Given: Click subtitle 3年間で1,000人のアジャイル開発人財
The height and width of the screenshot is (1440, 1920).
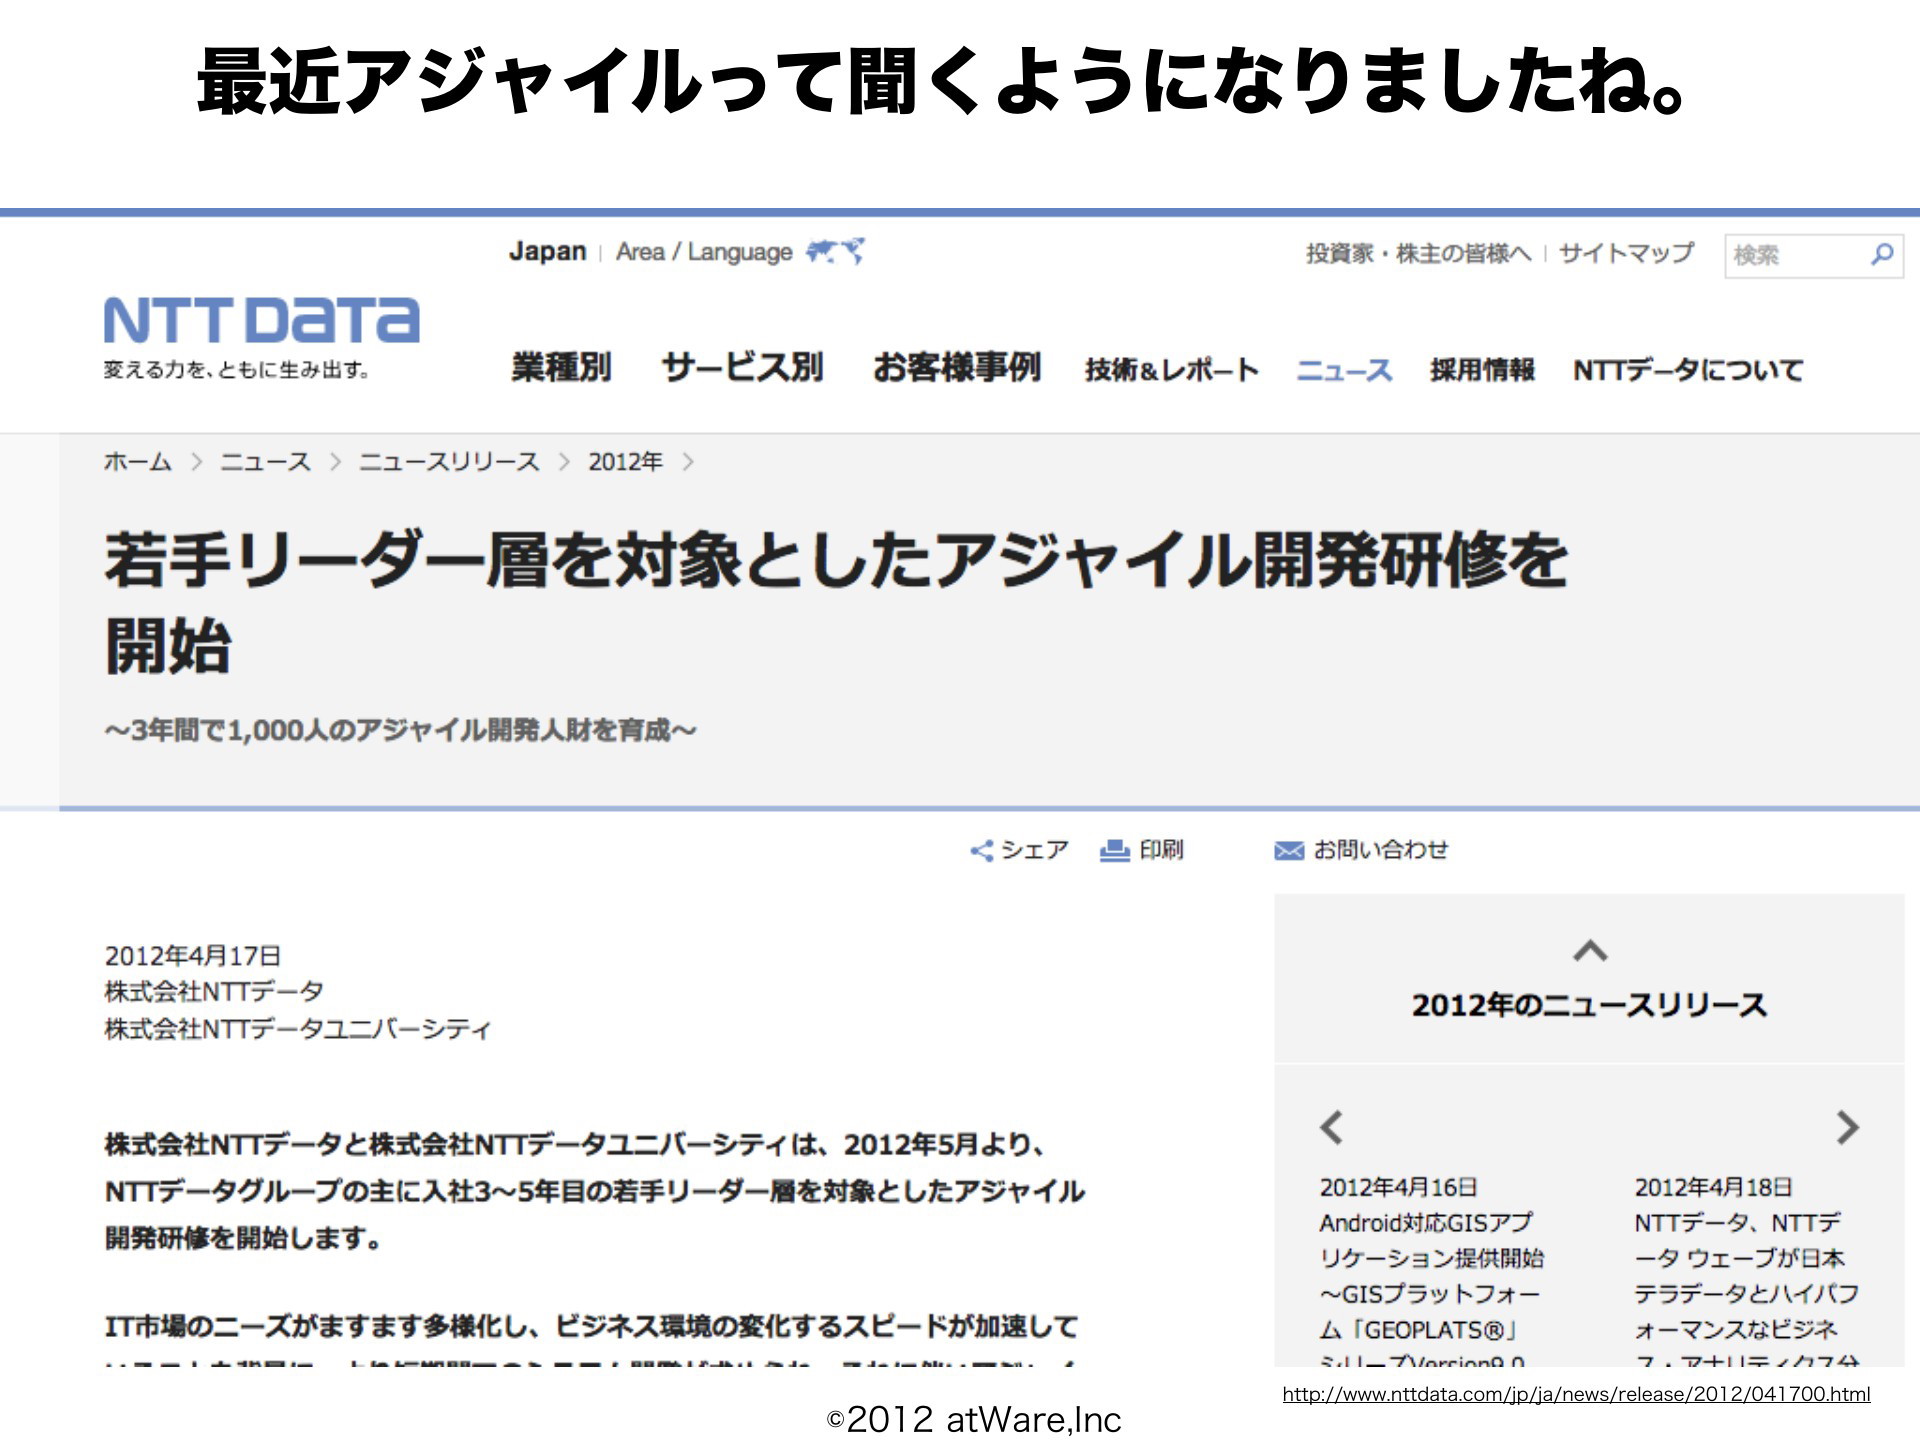Looking at the screenshot, I should click(400, 730).
